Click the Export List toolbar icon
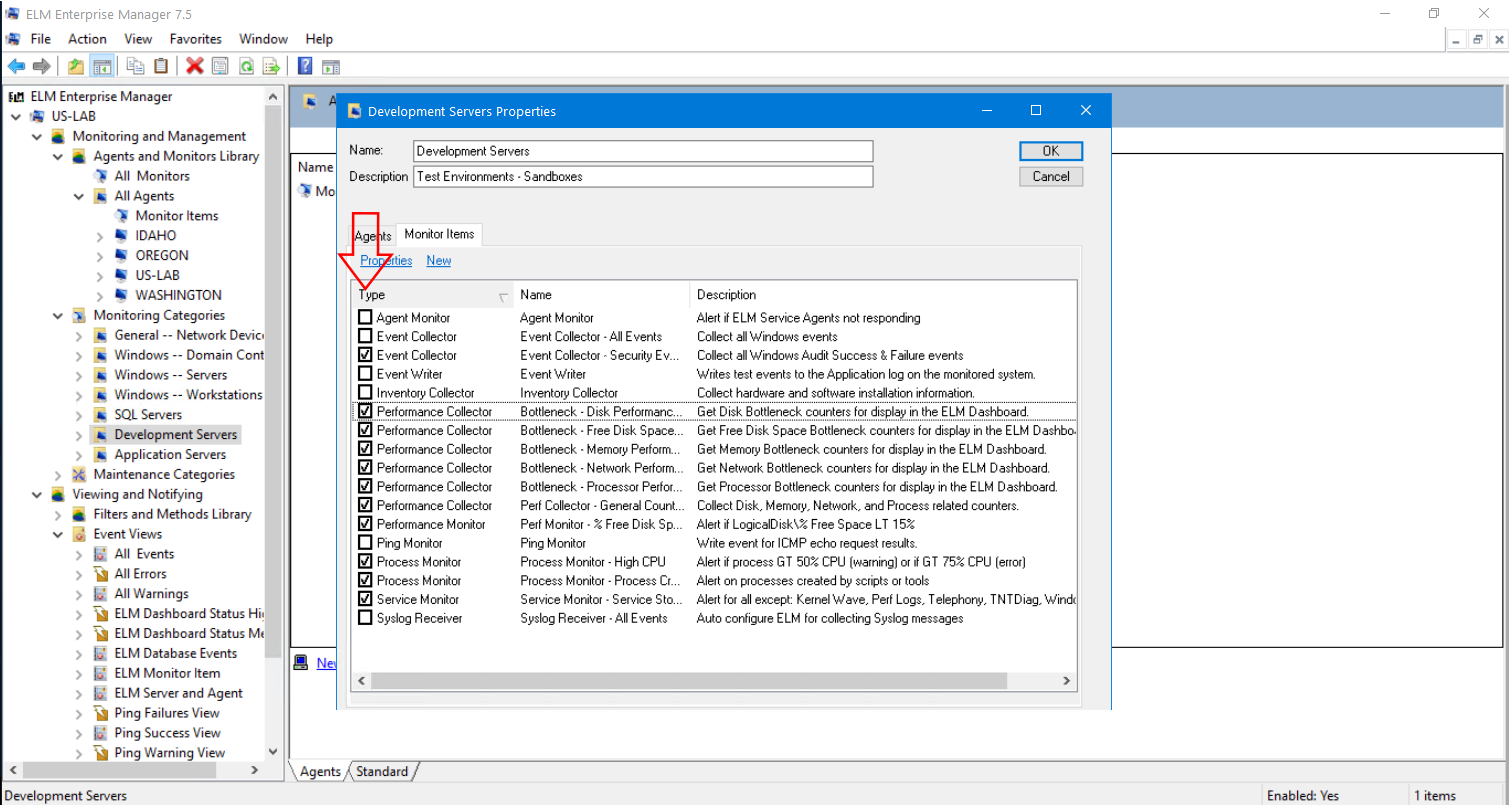The image size is (1509, 807). [x=270, y=66]
